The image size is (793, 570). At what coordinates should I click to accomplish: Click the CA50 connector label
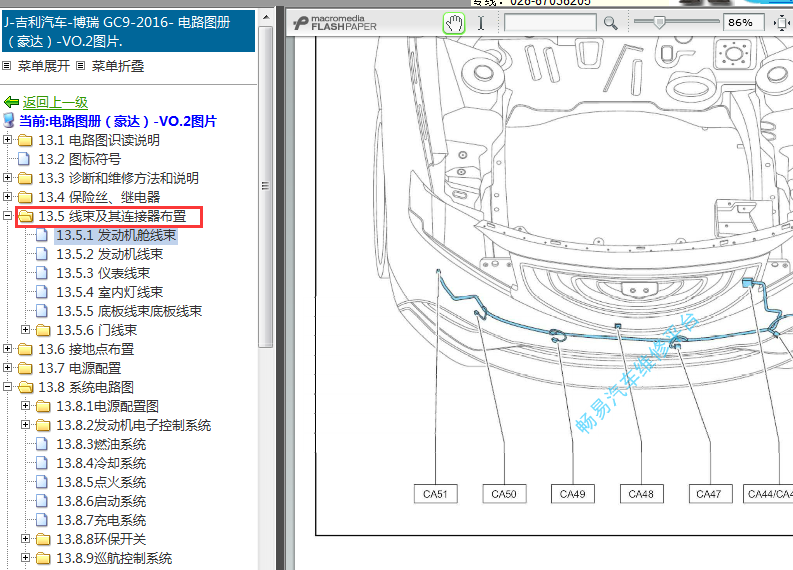(x=504, y=494)
